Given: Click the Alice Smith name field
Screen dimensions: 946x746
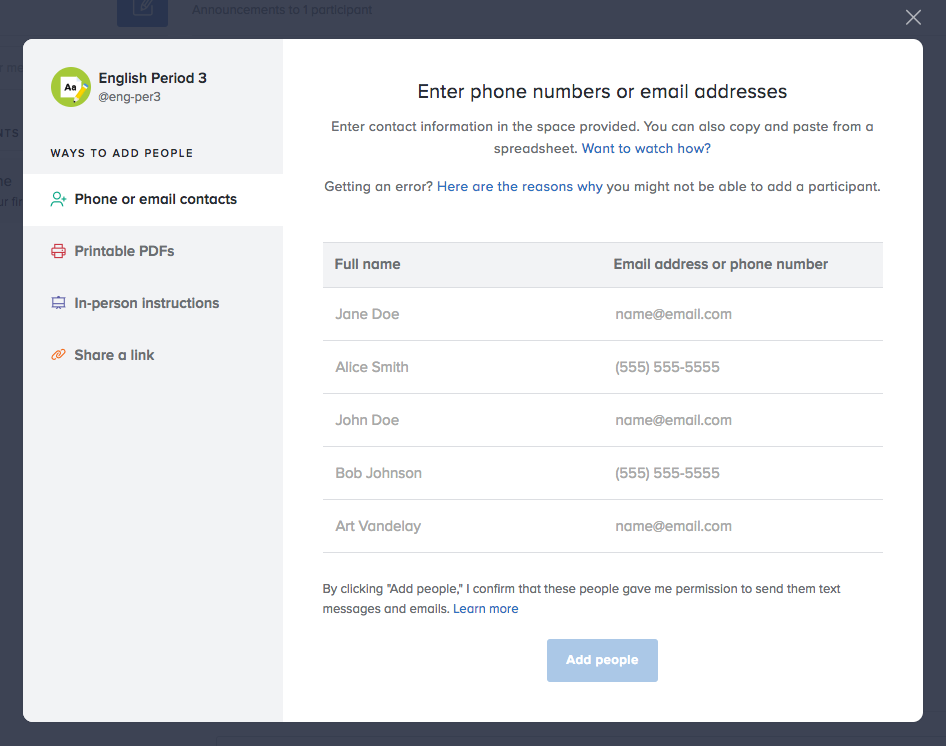Looking at the screenshot, I should [x=463, y=368].
